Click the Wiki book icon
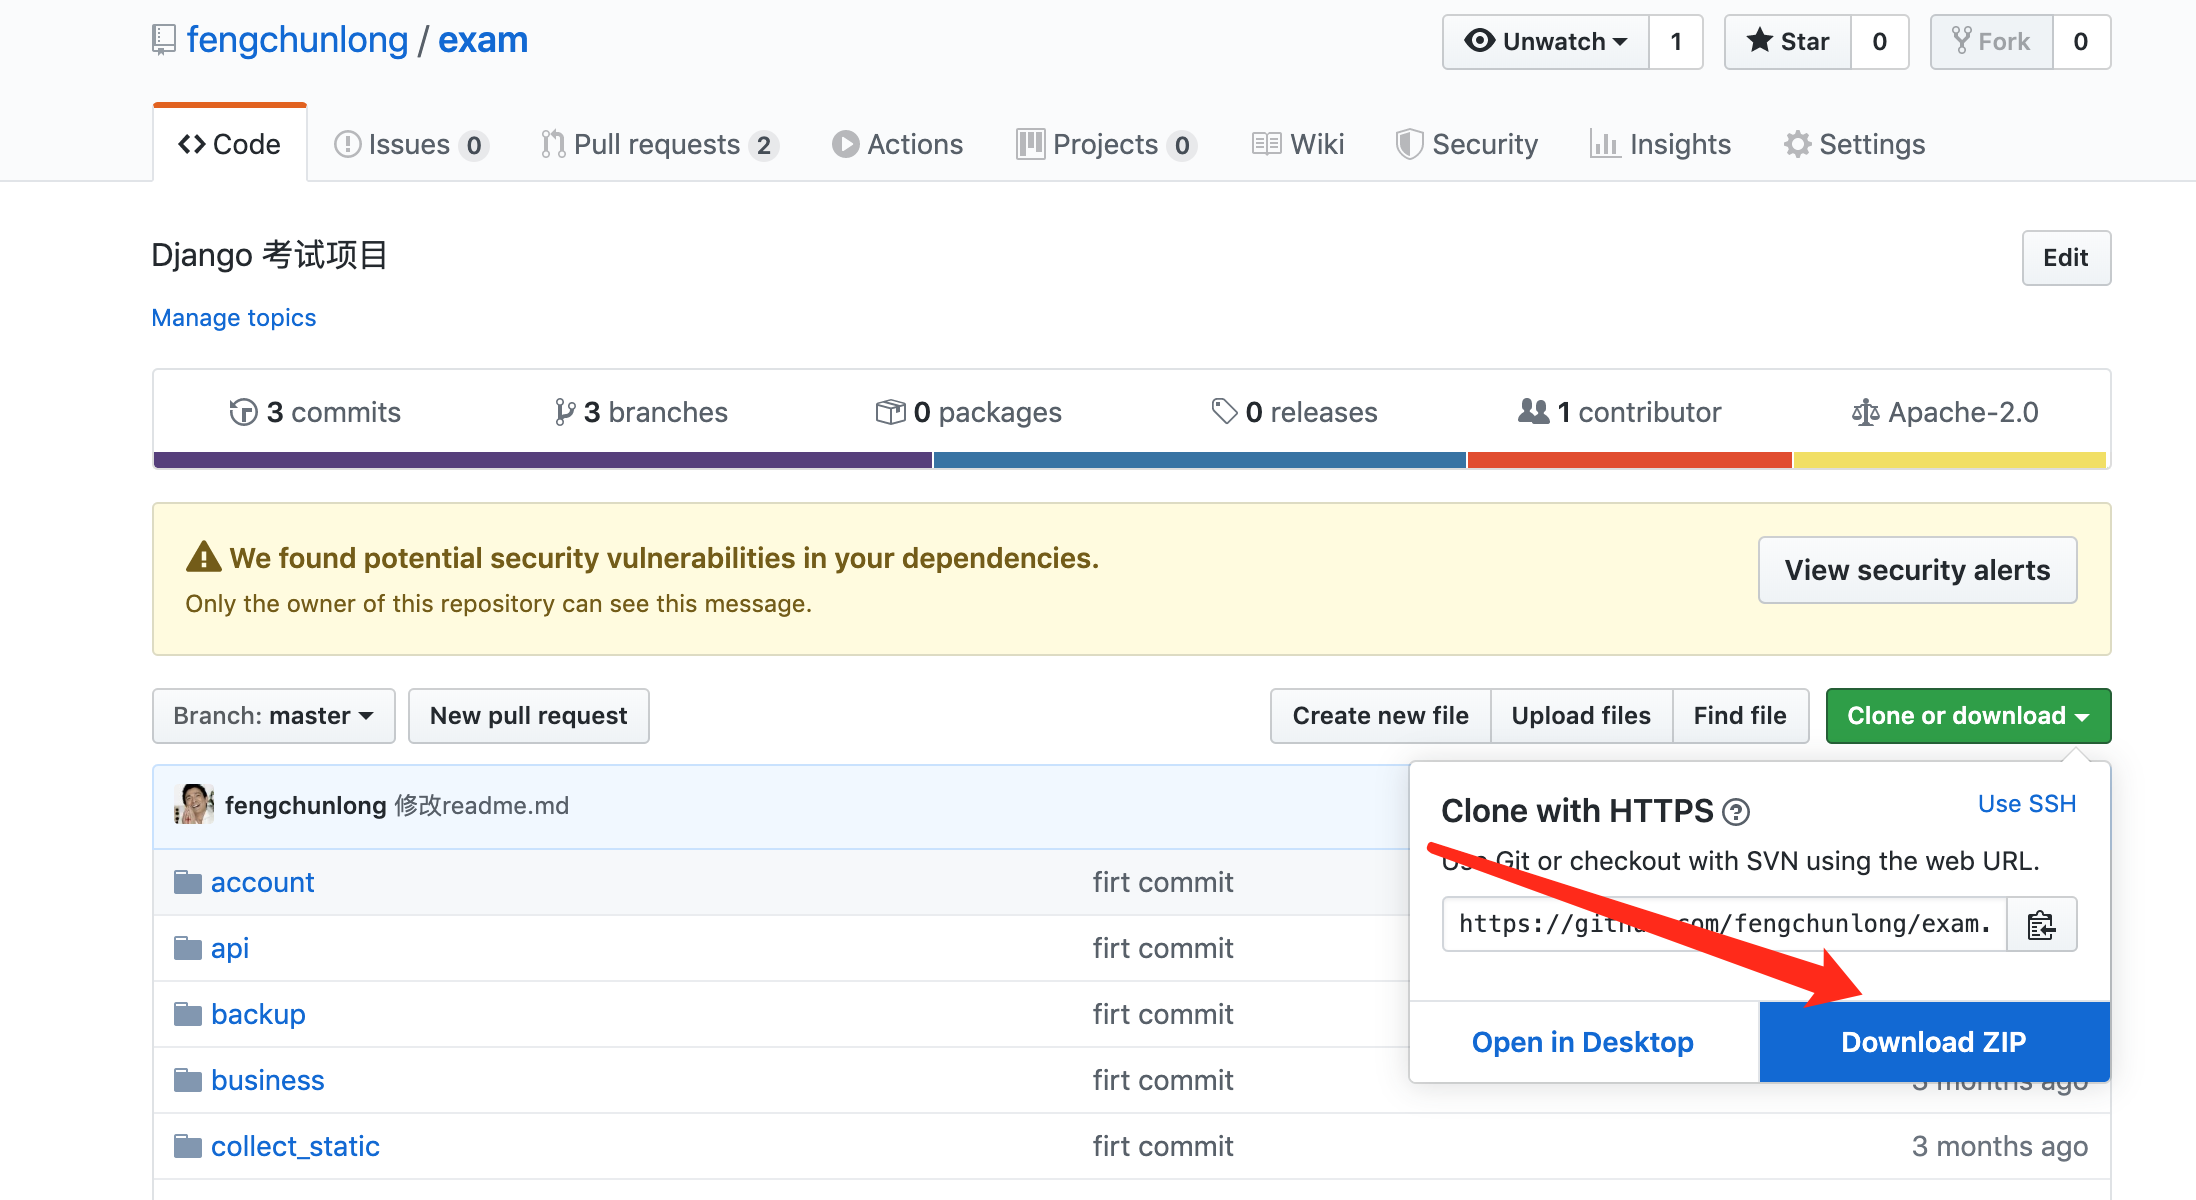This screenshot has height=1200, width=2196. click(x=1266, y=144)
